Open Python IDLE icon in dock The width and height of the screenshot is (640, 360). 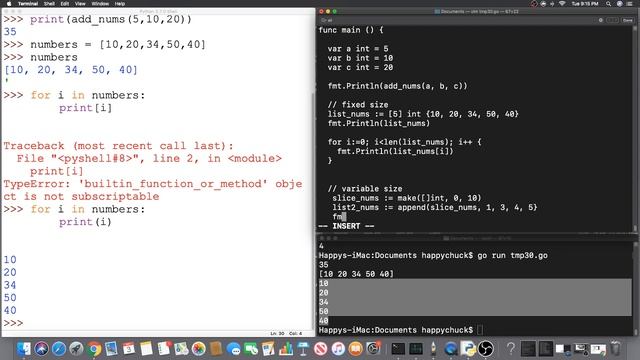(468, 349)
